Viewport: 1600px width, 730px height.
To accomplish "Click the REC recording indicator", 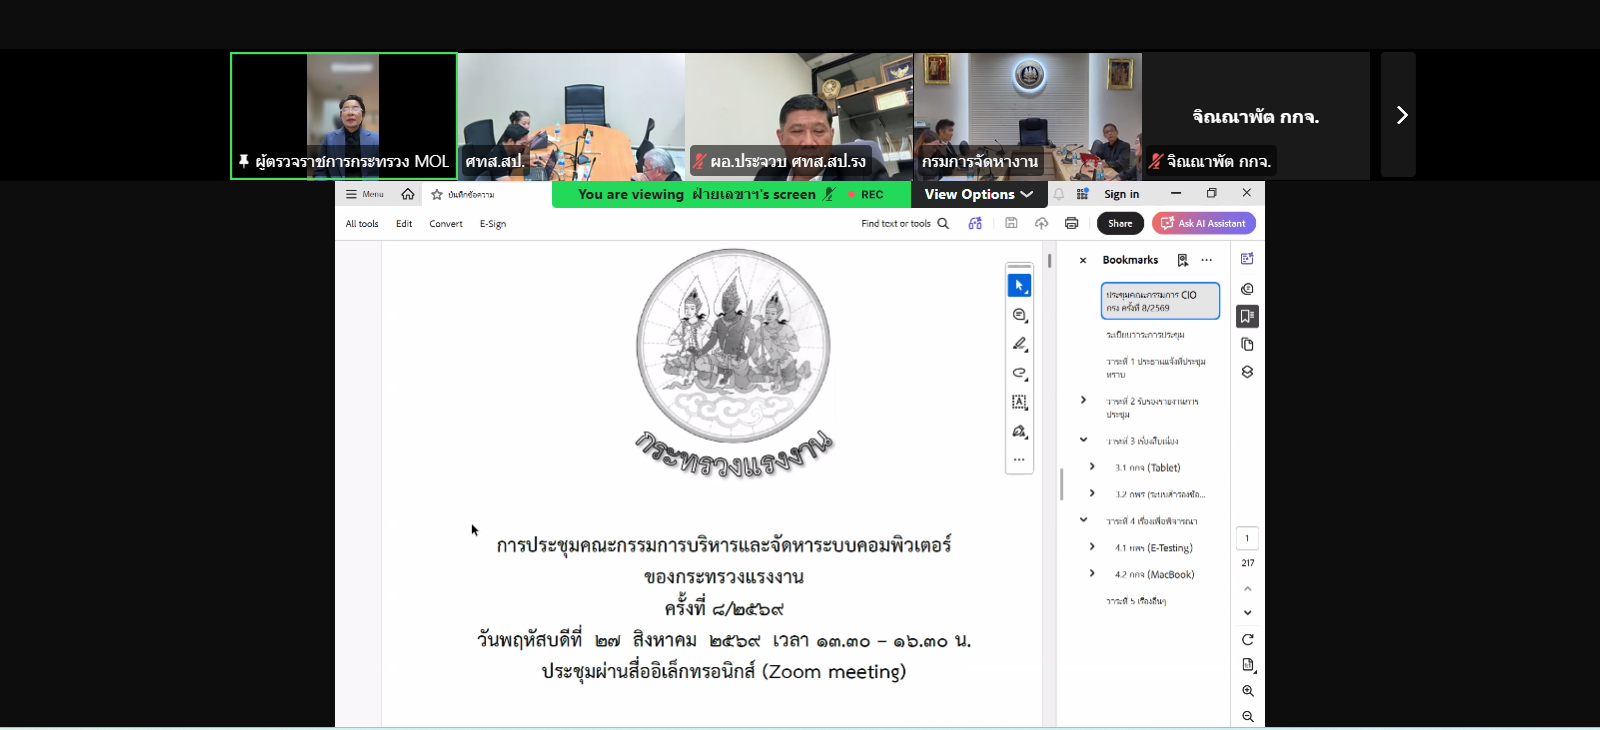I will [866, 194].
